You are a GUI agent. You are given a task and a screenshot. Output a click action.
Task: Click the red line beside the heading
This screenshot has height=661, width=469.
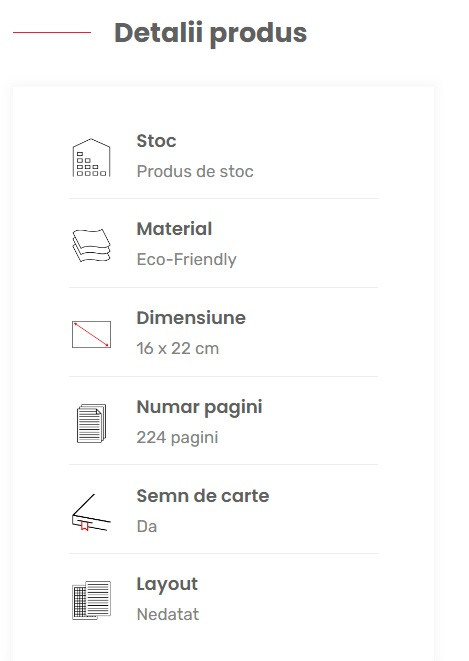coord(52,32)
